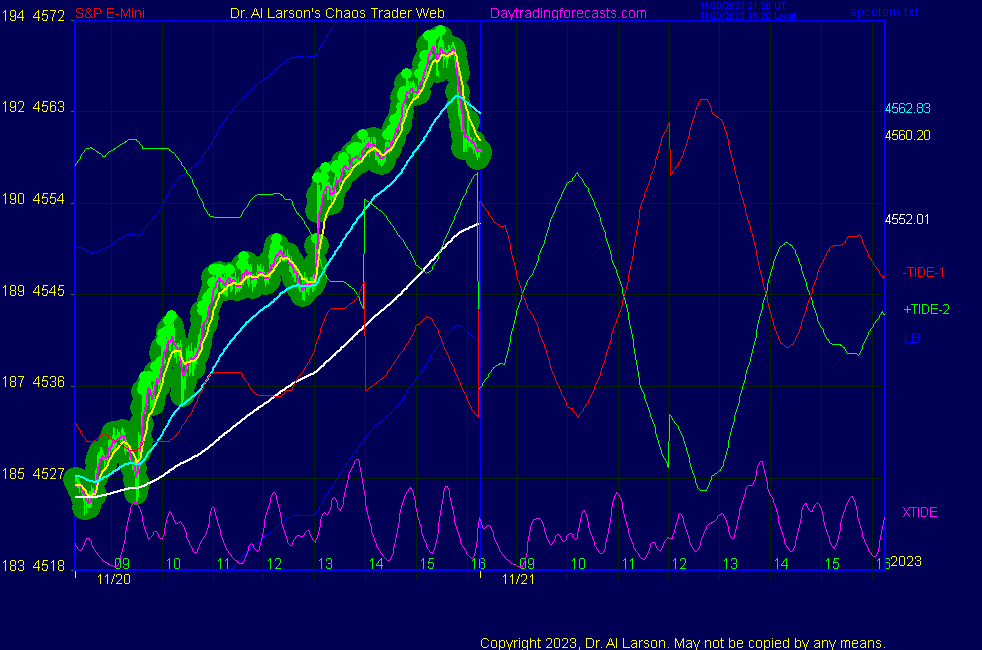Click hour 14 of the 11/21 session
The width and height of the screenshot is (982, 650).
(x=781, y=564)
